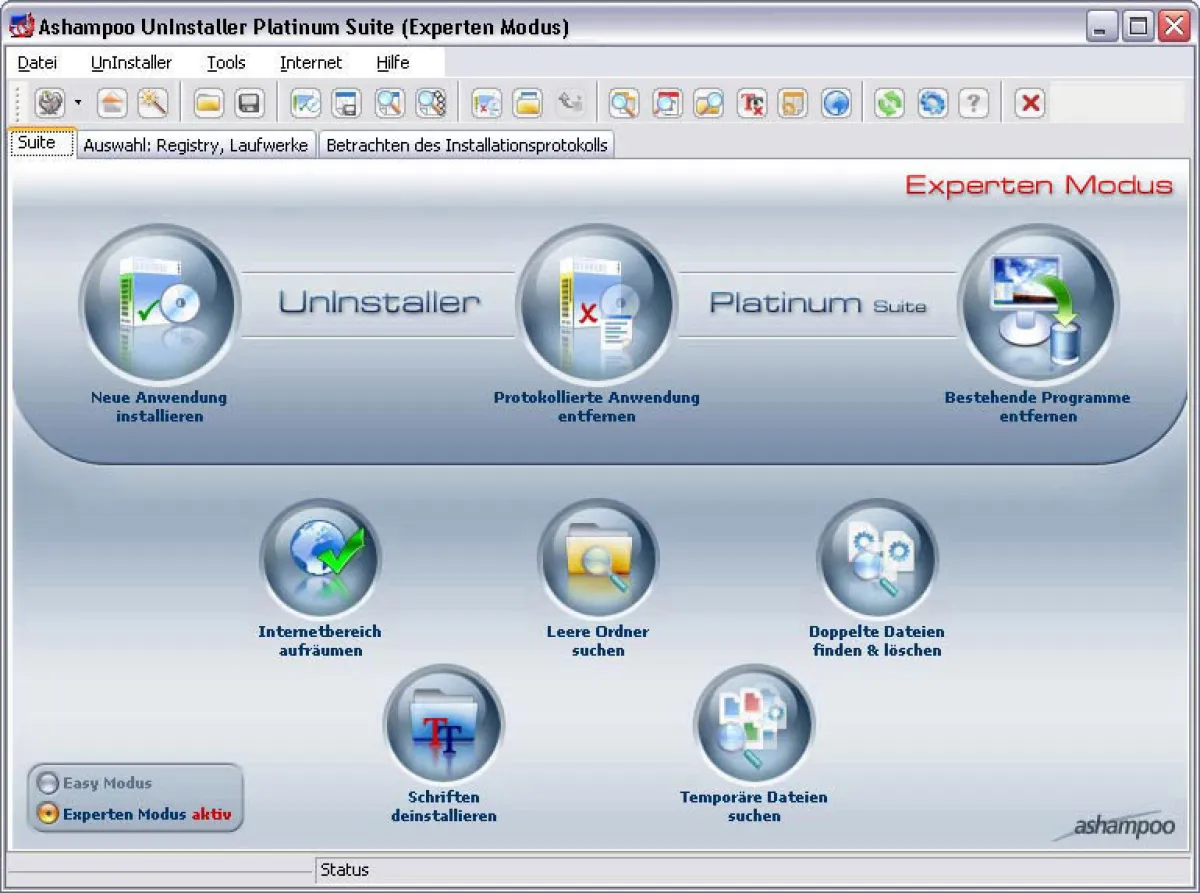Switch to Auswahl: Registry, Laufwerke tab
The width and height of the screenshot is (1200, 893).
(x=196, y=146)
